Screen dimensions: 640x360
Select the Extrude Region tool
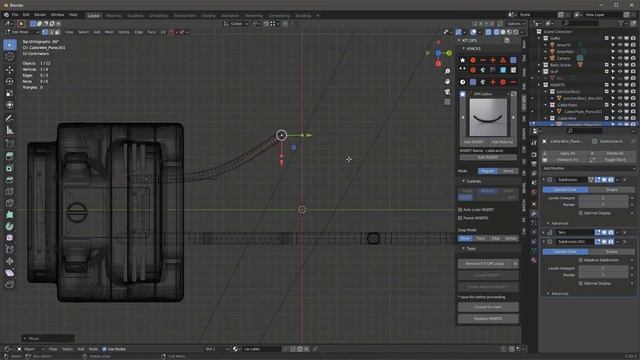[10, 156]
